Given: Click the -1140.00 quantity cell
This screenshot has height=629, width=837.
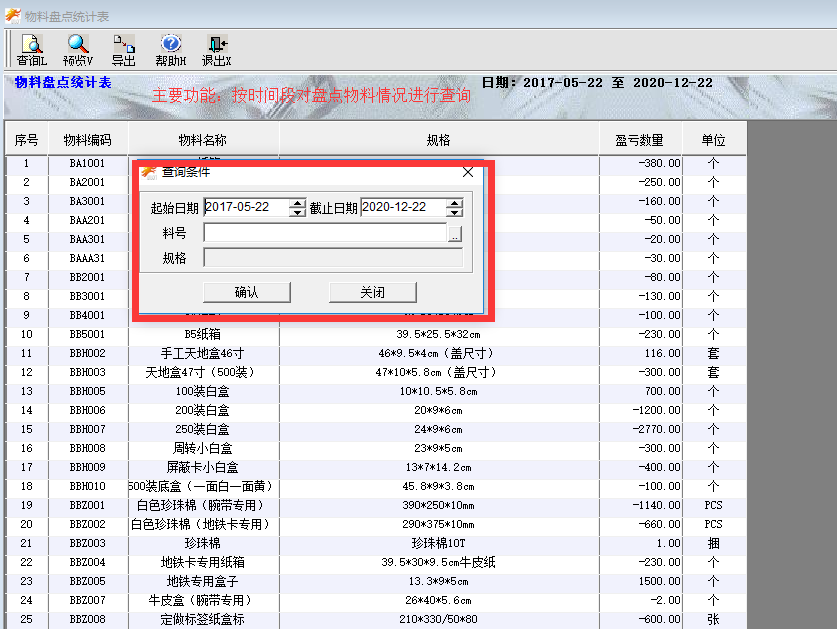Looking at the screenshot, I should click(641, 506).
